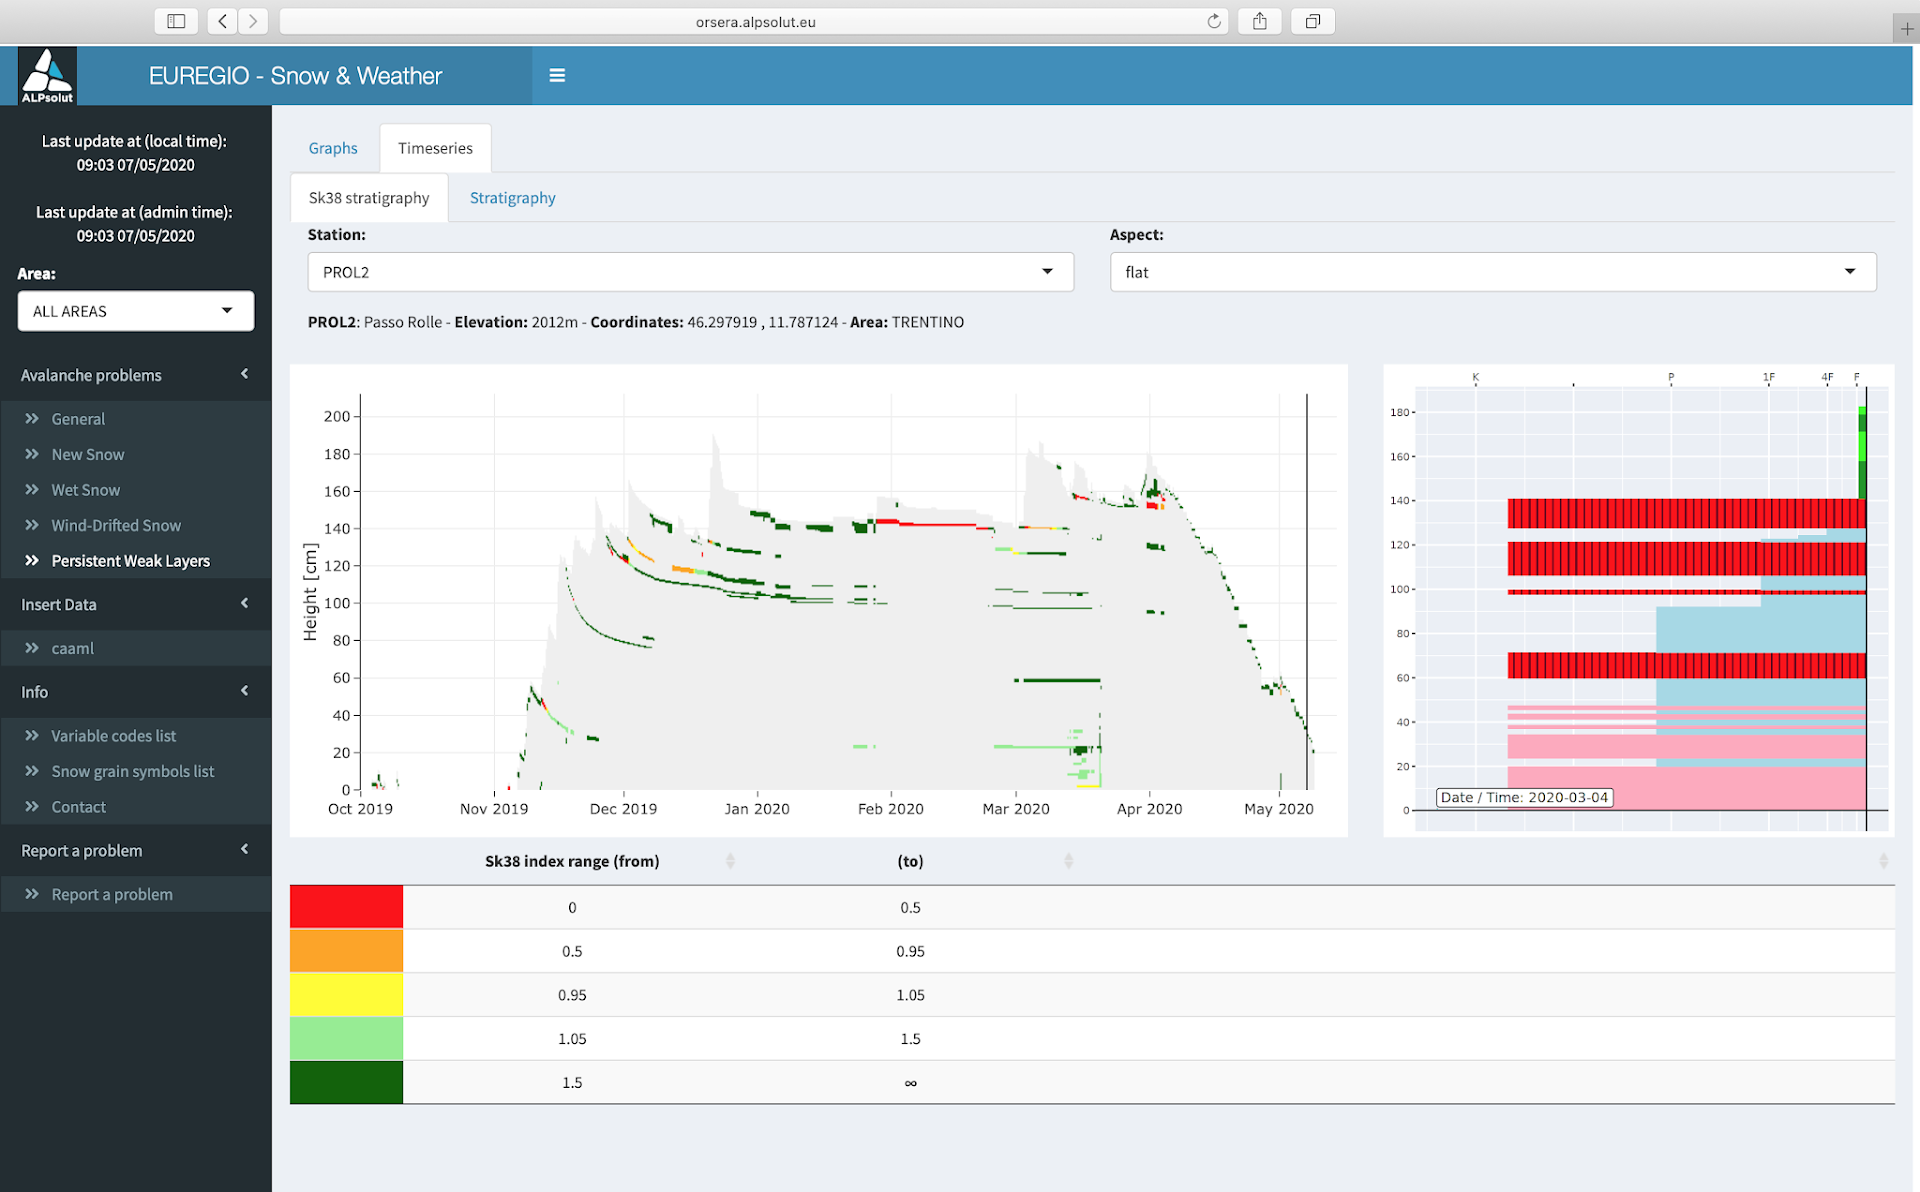This screenshot has width=1920, height=1192.
Task: Switch to the Stratigraphy tab
Action: click(513, 198)
